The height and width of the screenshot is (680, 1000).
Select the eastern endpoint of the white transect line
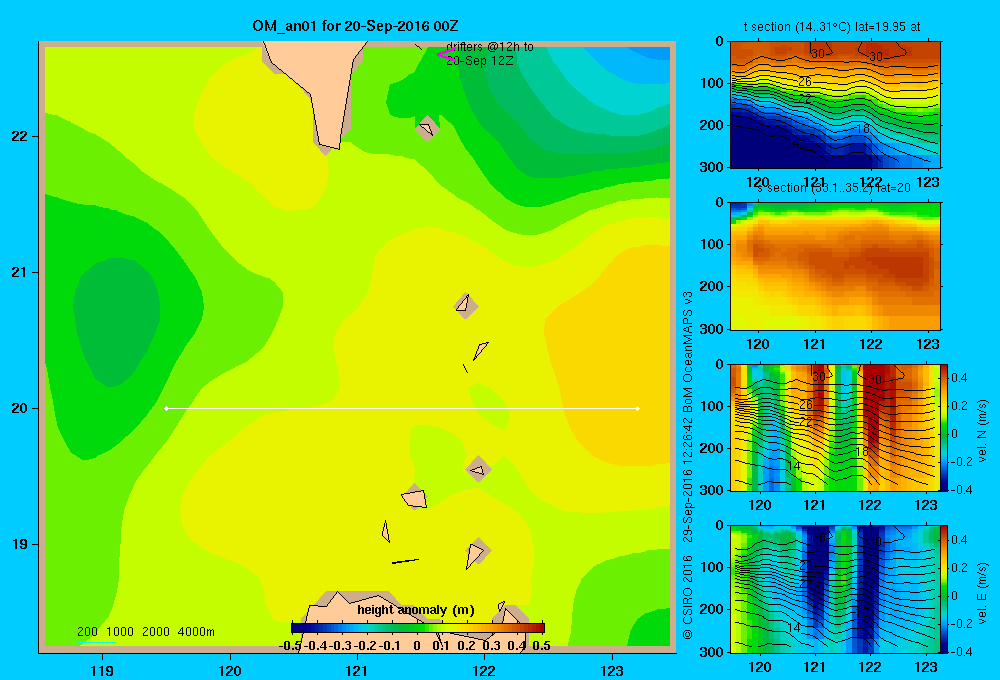tap(638, 408)
